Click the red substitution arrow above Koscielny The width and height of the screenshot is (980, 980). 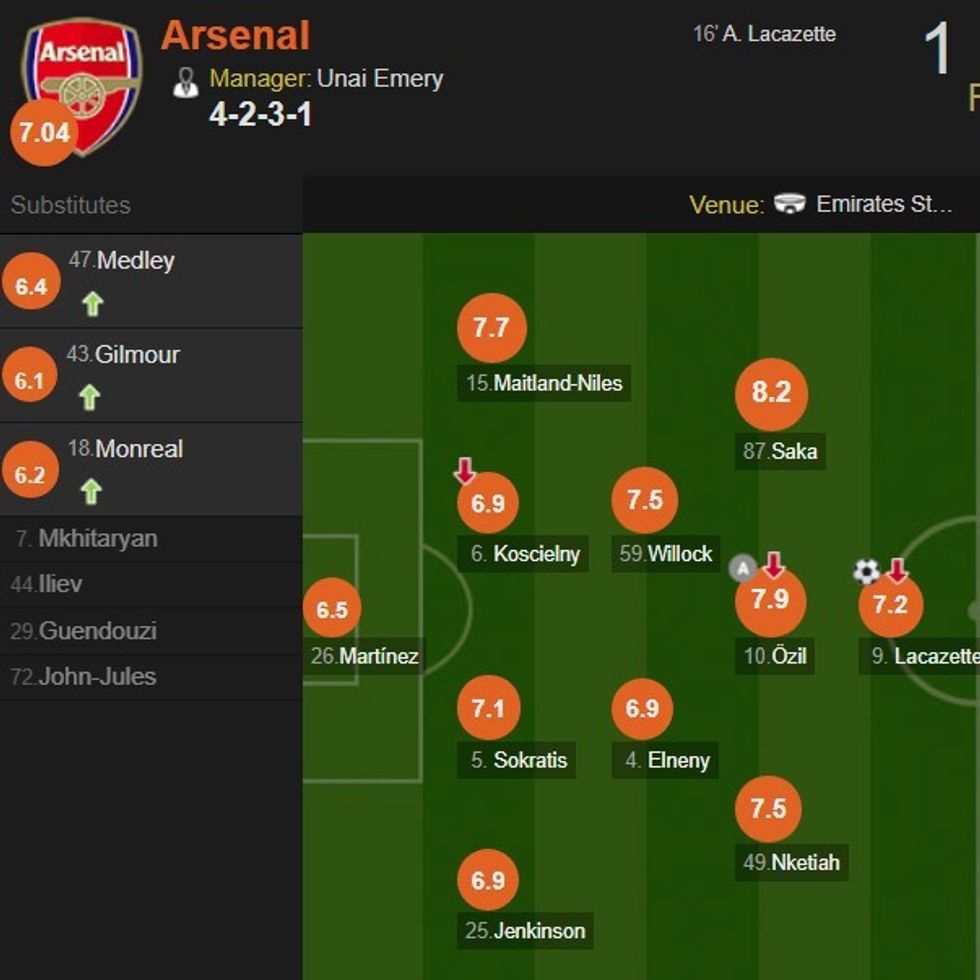point(465,470)
